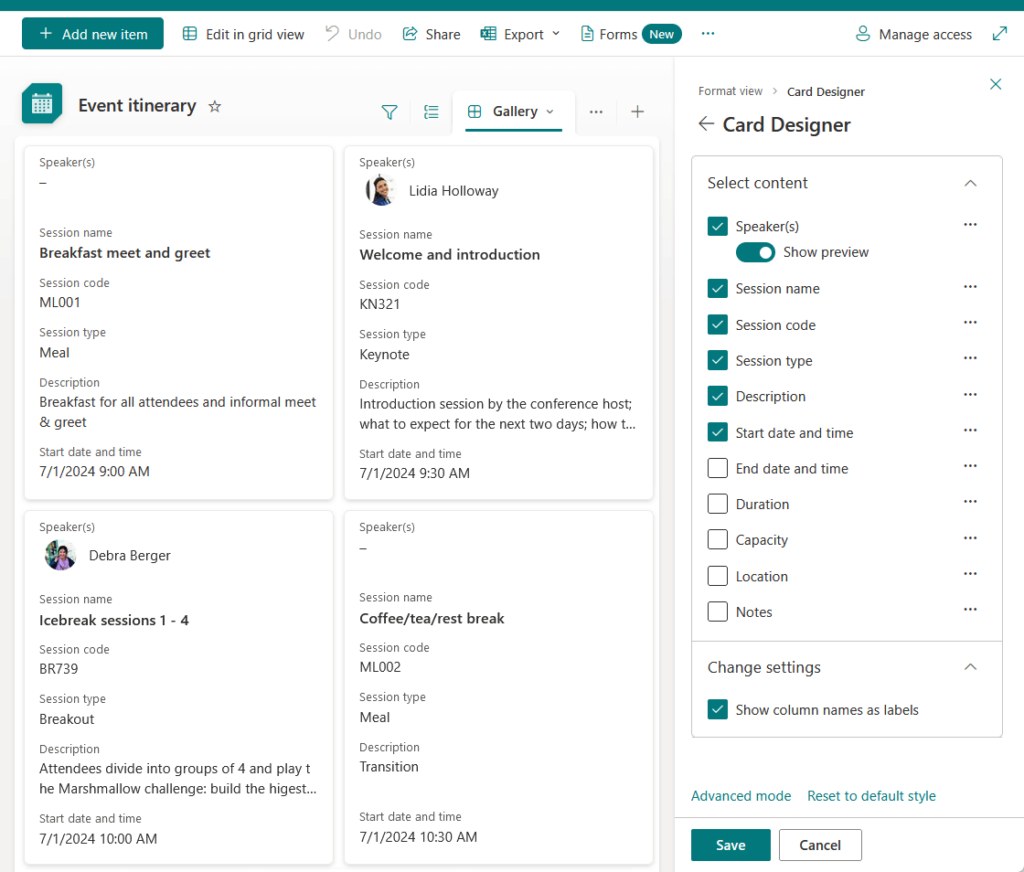Click the Event itinerary calendar list icon
The width and height of the screenshot is (1024, 872).
[42, 103]
